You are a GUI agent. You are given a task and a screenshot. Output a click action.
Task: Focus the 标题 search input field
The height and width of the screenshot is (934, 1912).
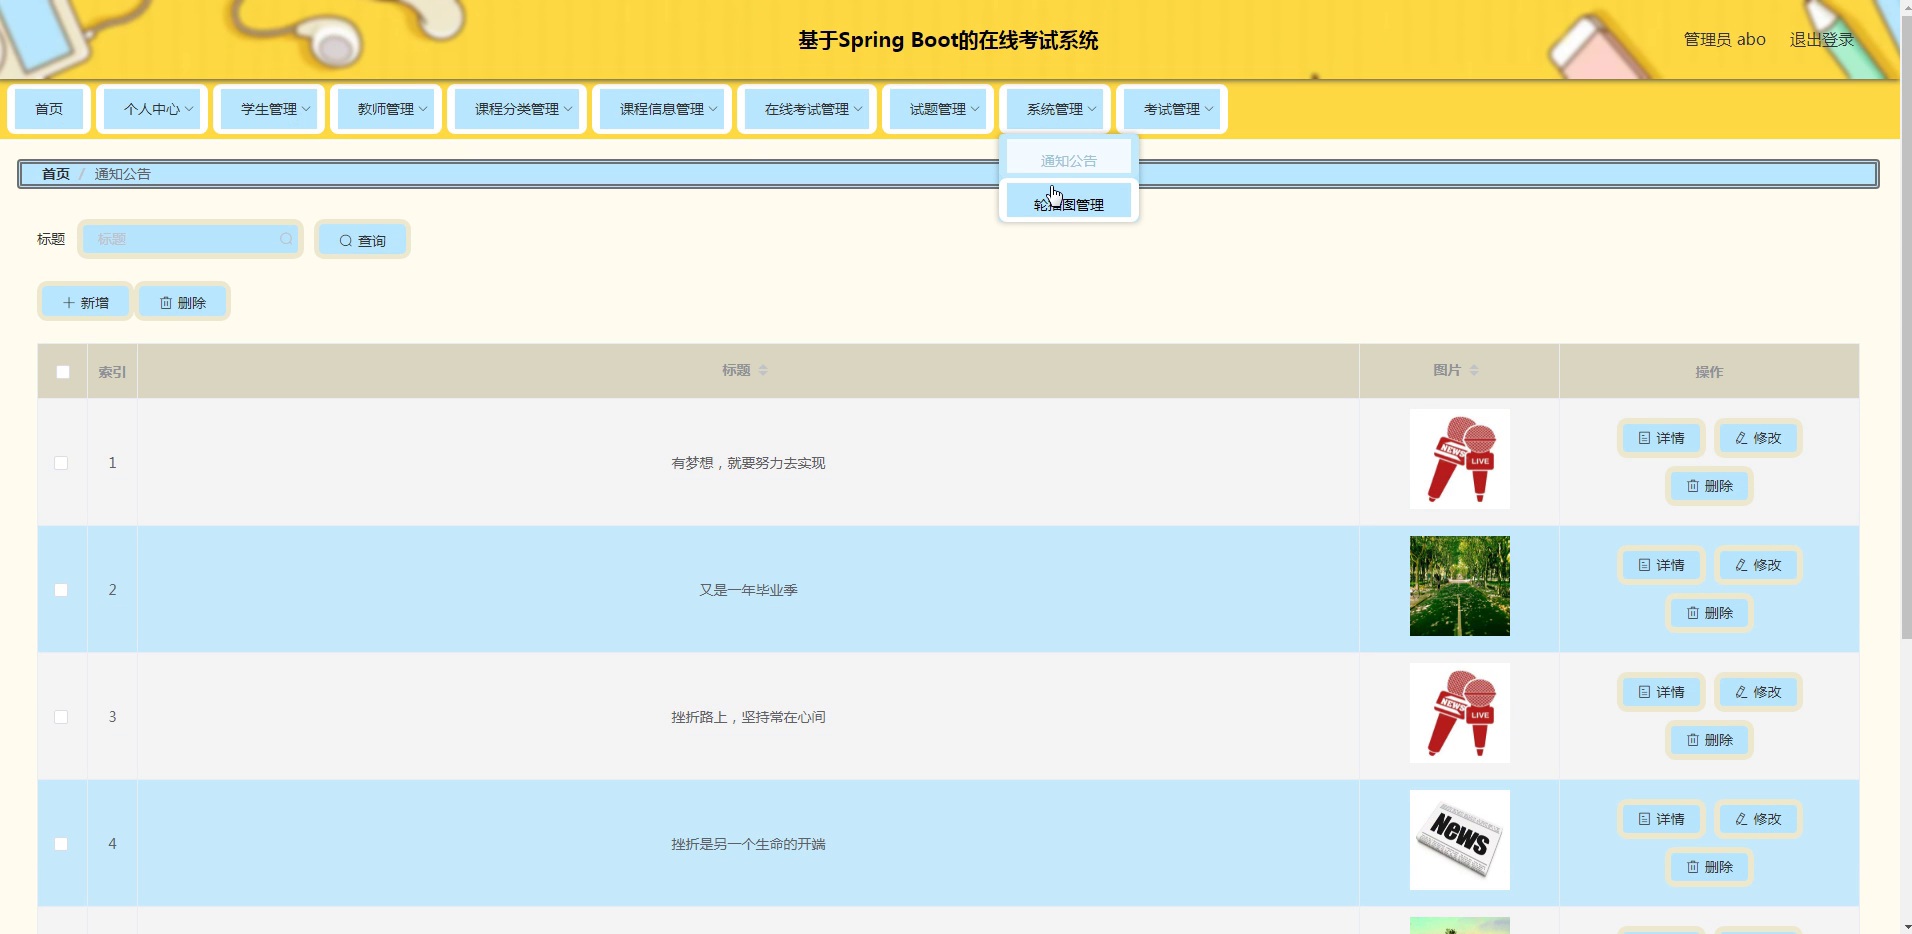point(190,239)
